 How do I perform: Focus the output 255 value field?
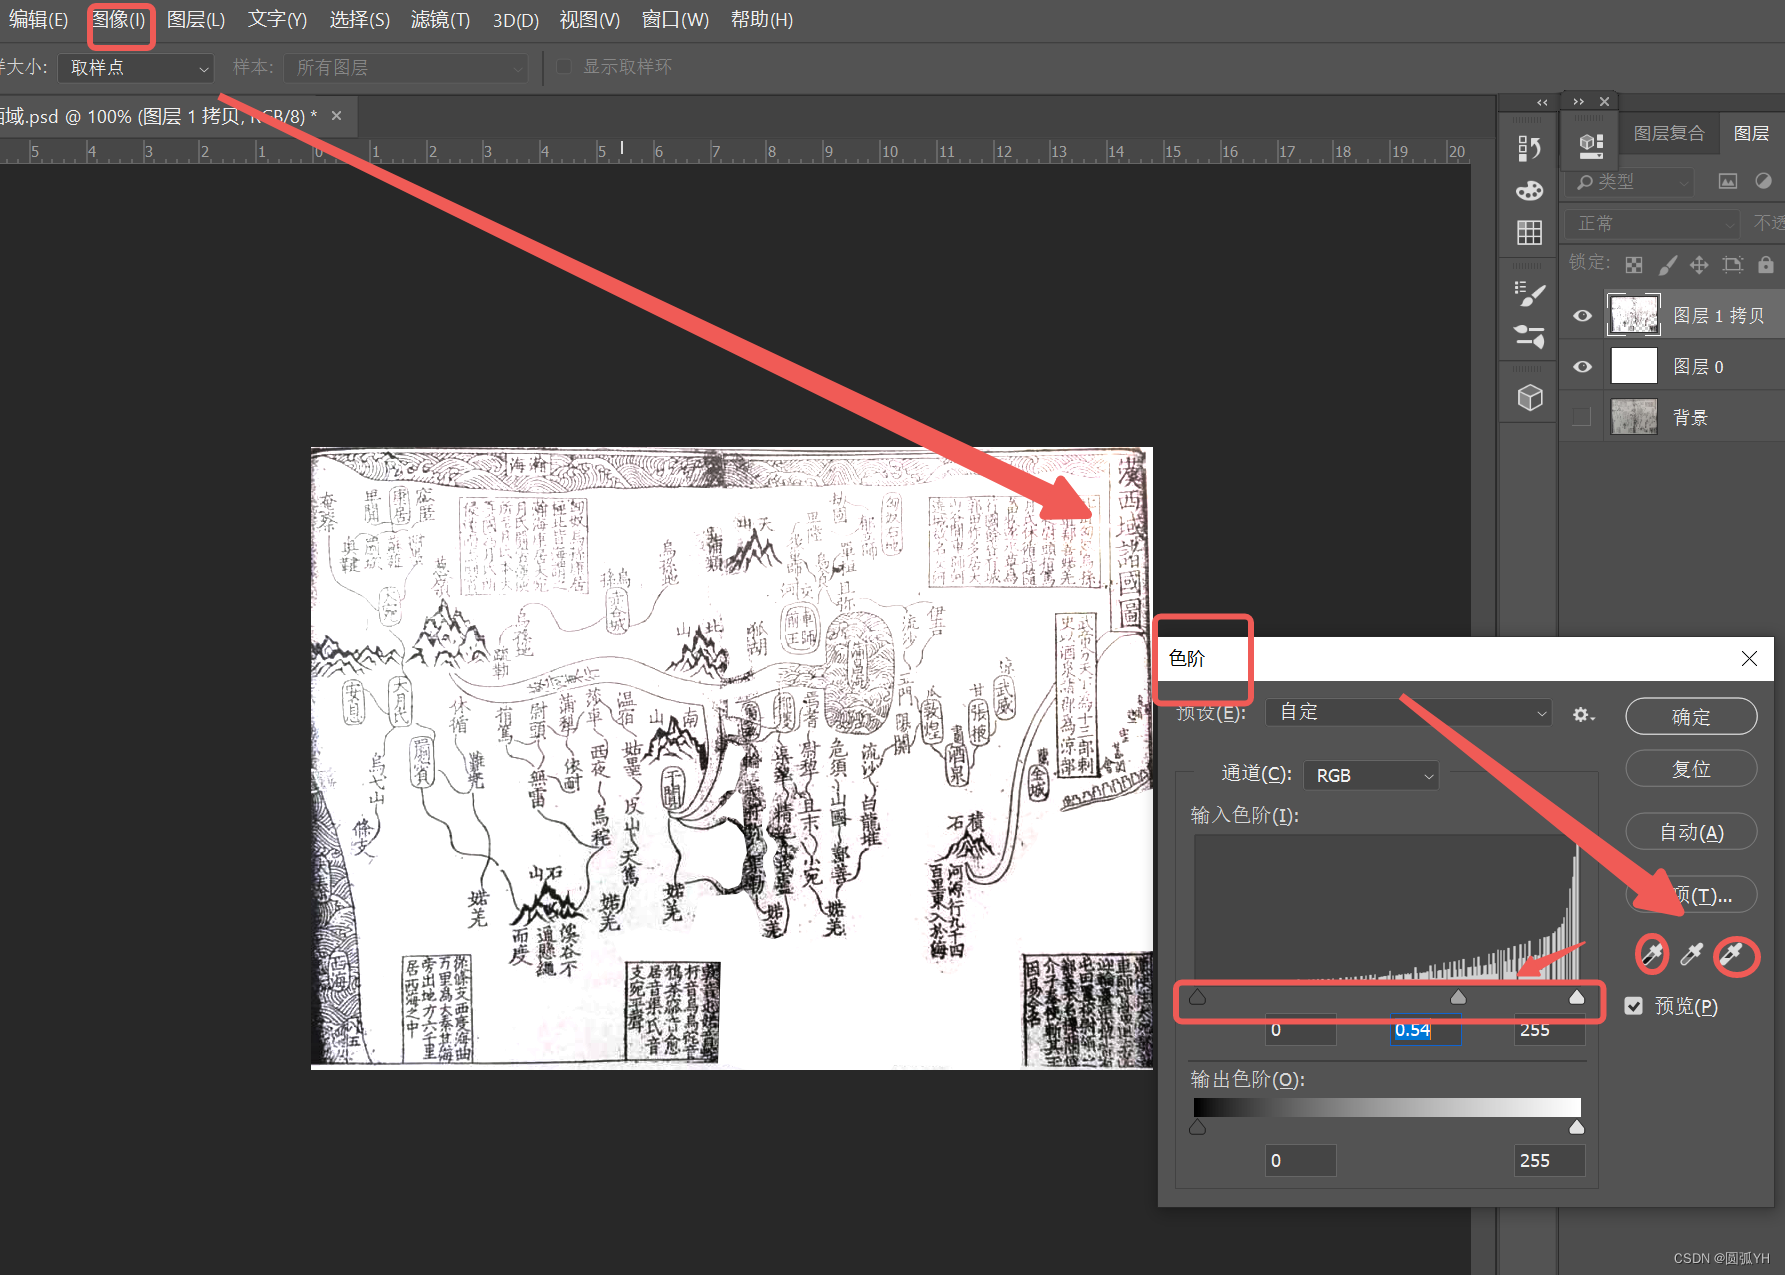[x=1549, y=1160]
